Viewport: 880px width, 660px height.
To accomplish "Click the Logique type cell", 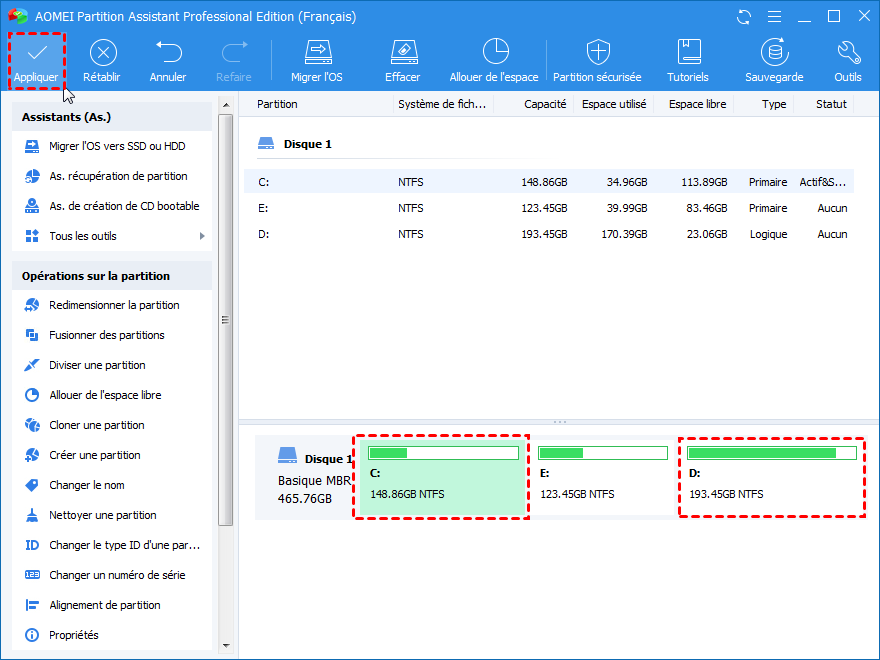I will 768,235.
